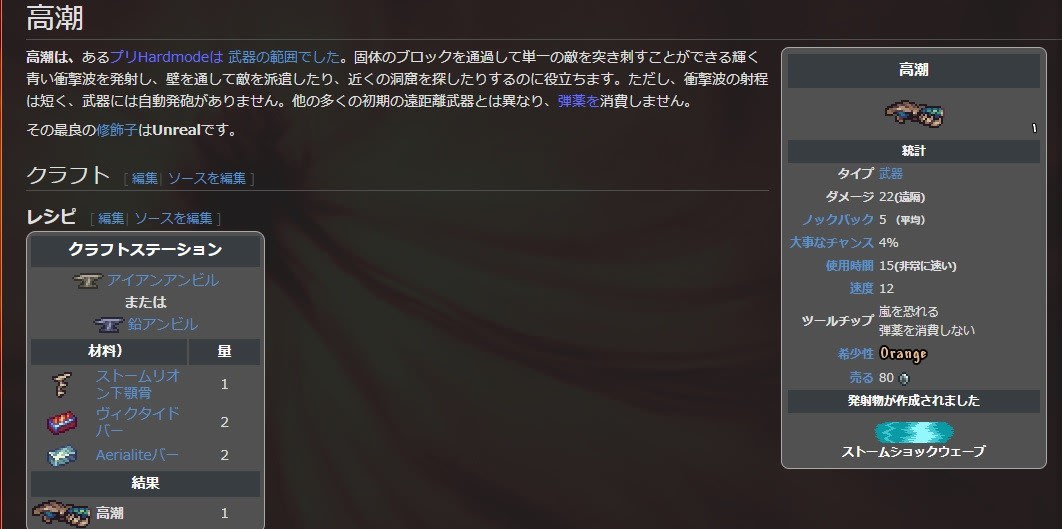Click the 編集 link next to クラフト heading
The height and width of the screenshot is (529, 1062).
(144, 178)
